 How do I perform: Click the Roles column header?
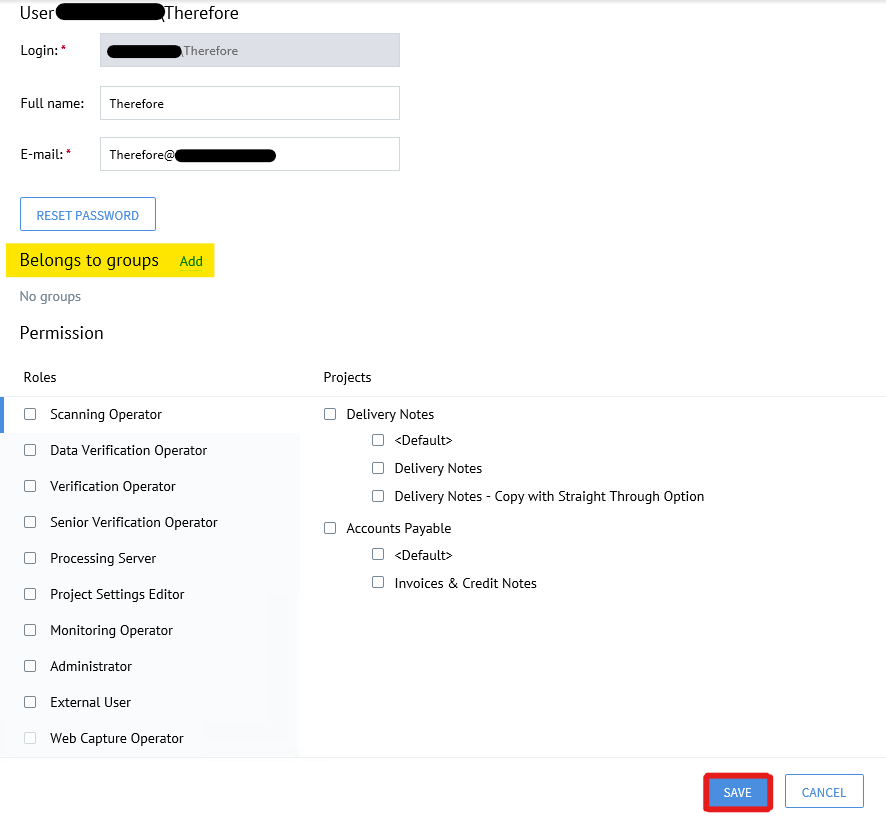(x=40, y=377)
